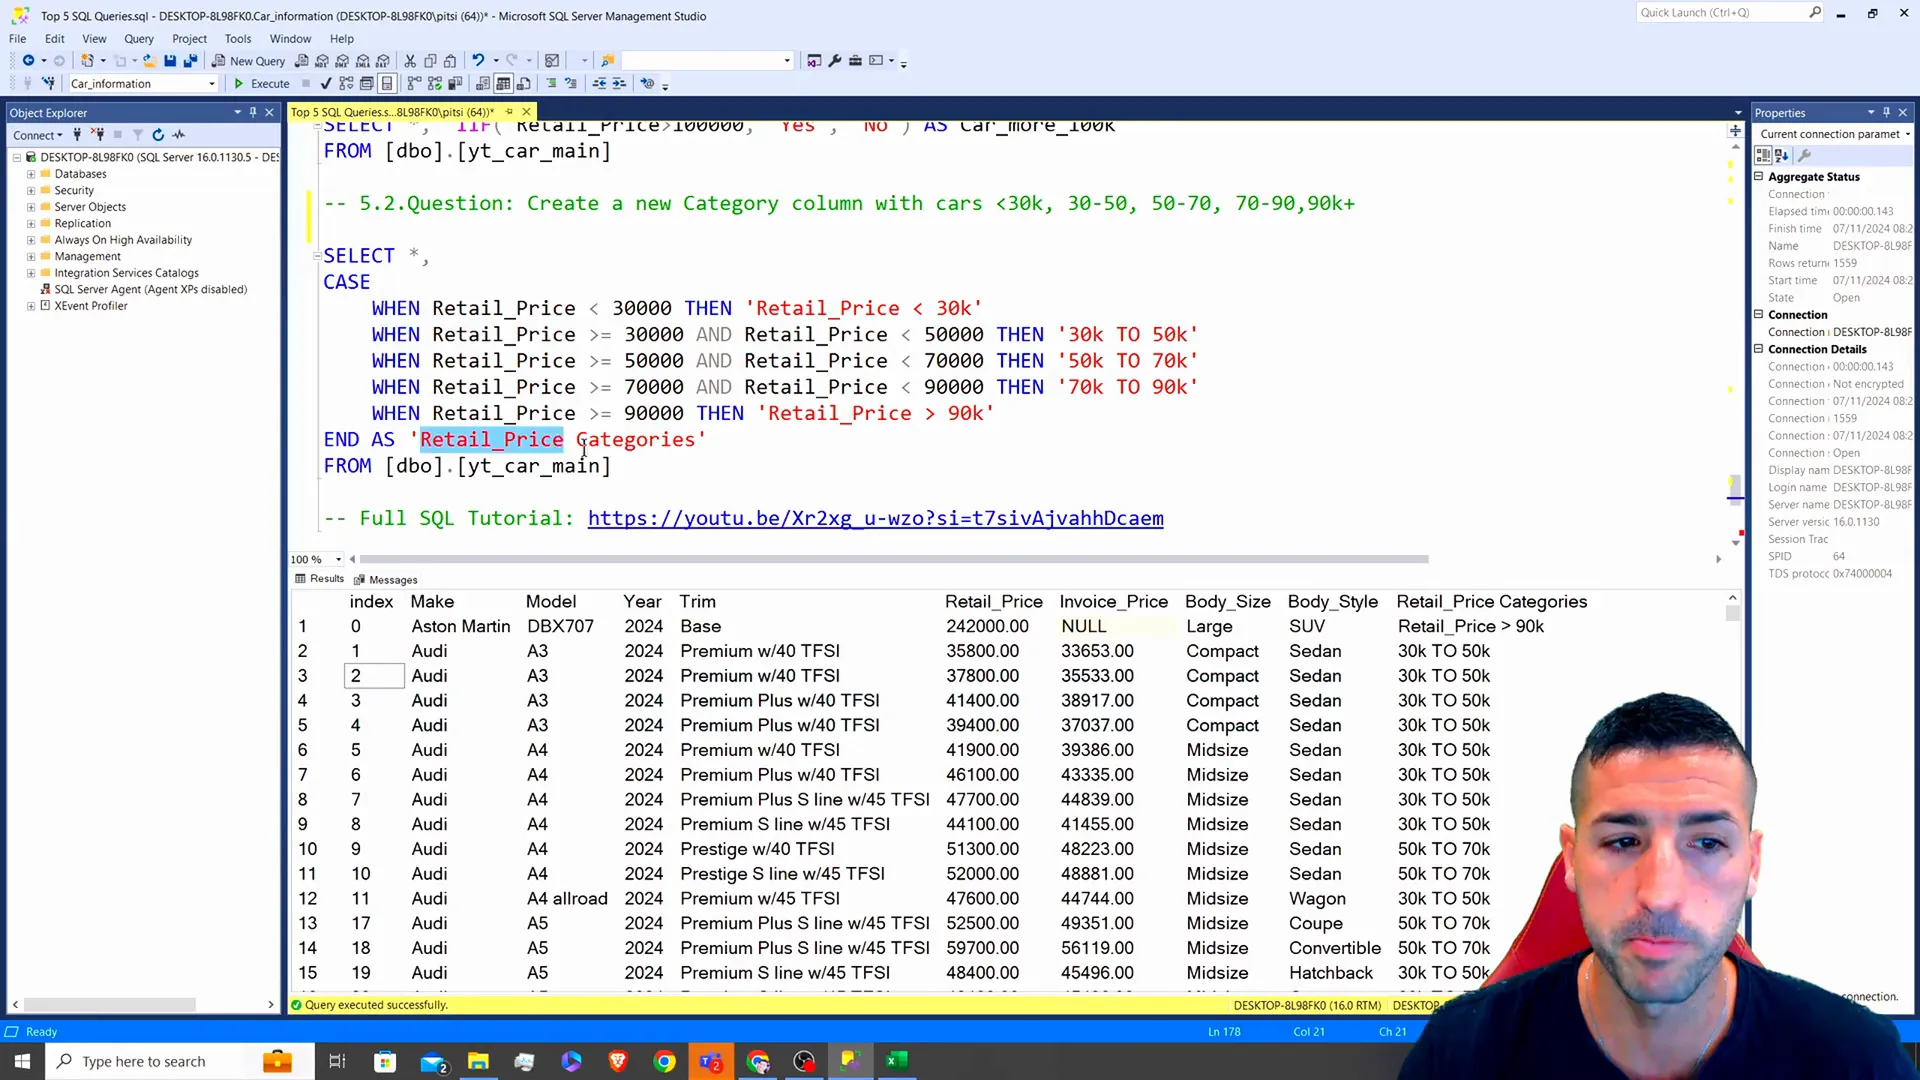Click the YouTube tutorial link

coord(874,517)
